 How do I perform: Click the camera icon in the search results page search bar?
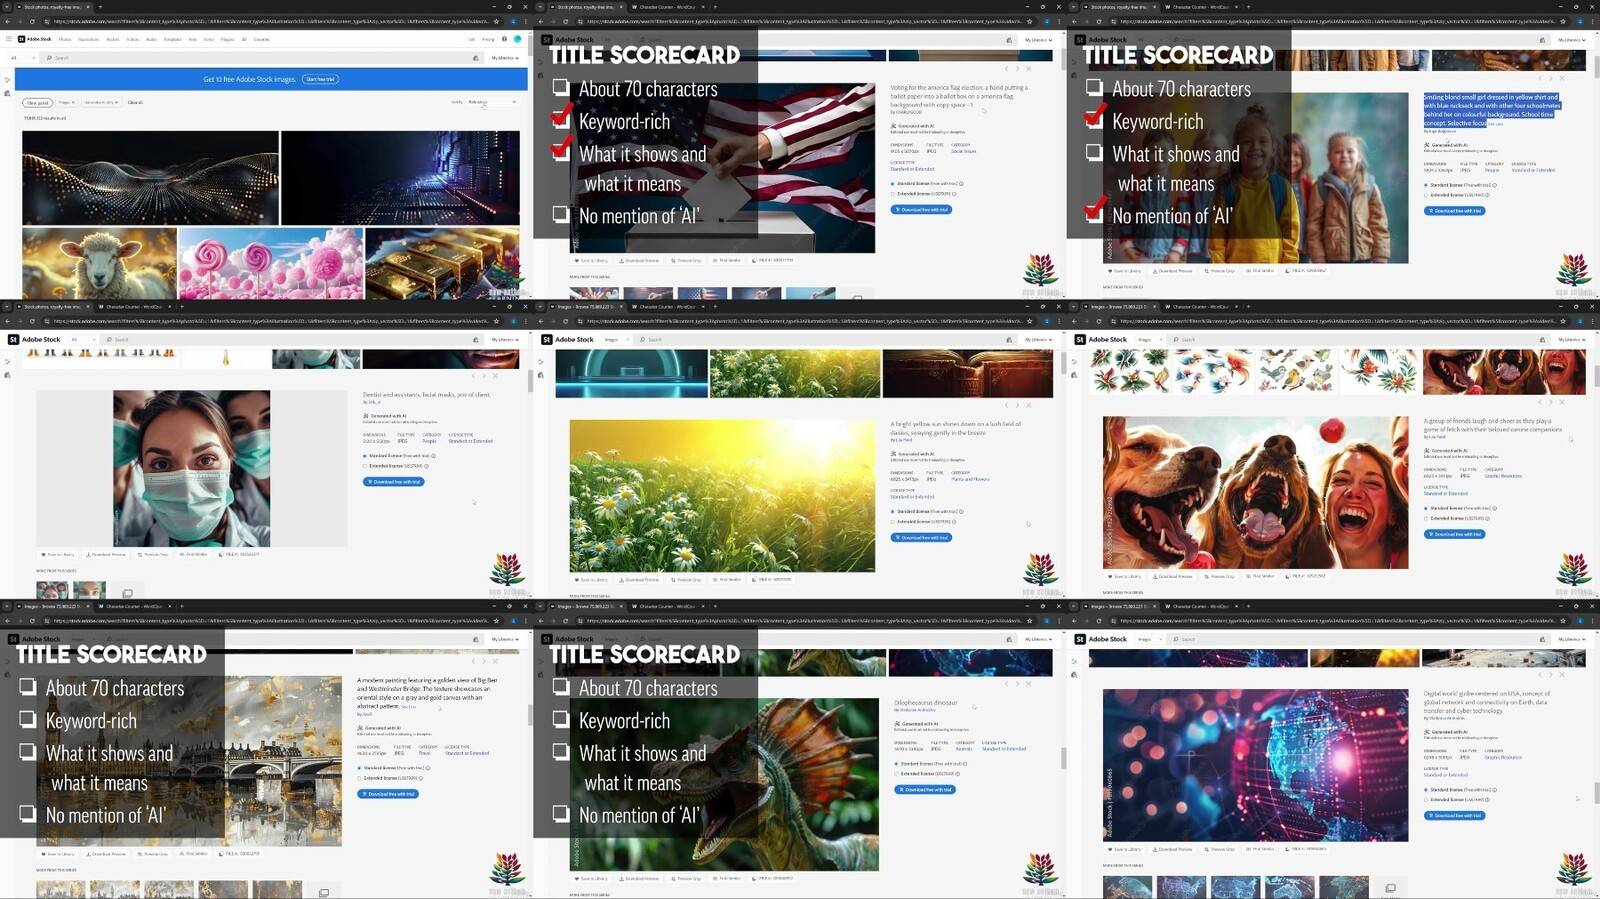475,58
